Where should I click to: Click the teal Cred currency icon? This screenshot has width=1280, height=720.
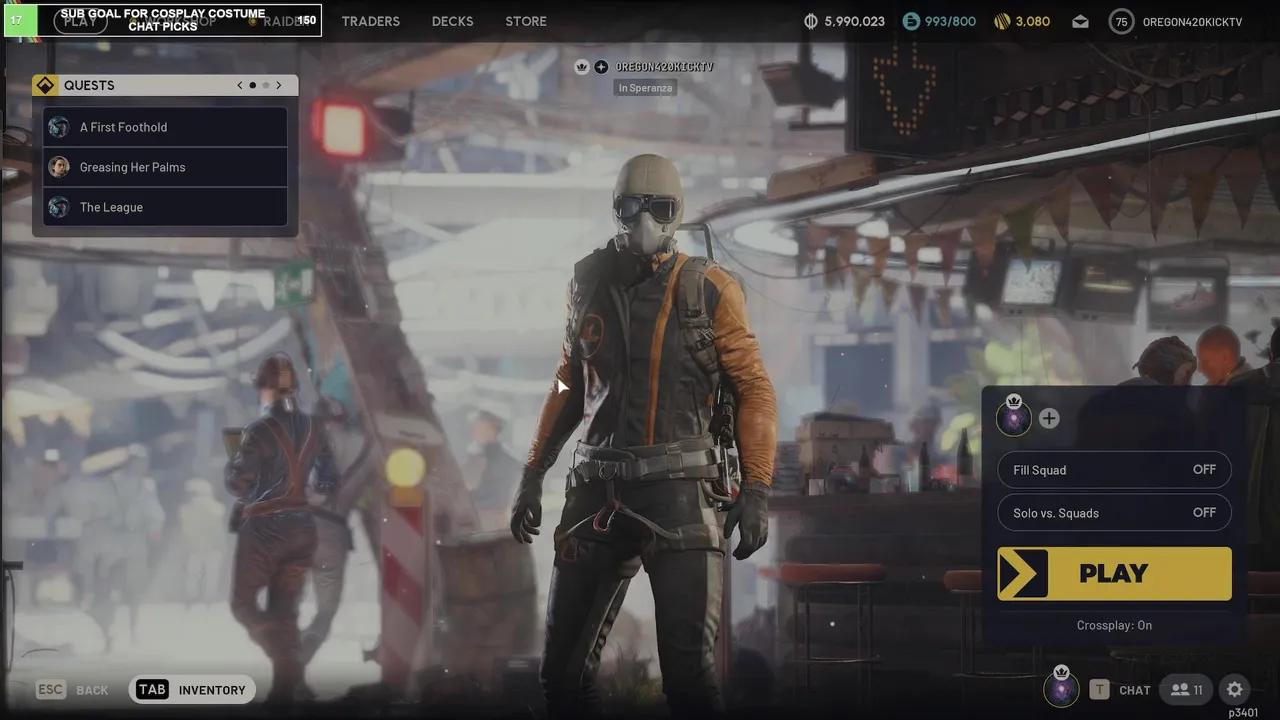(x=911, y=21)
